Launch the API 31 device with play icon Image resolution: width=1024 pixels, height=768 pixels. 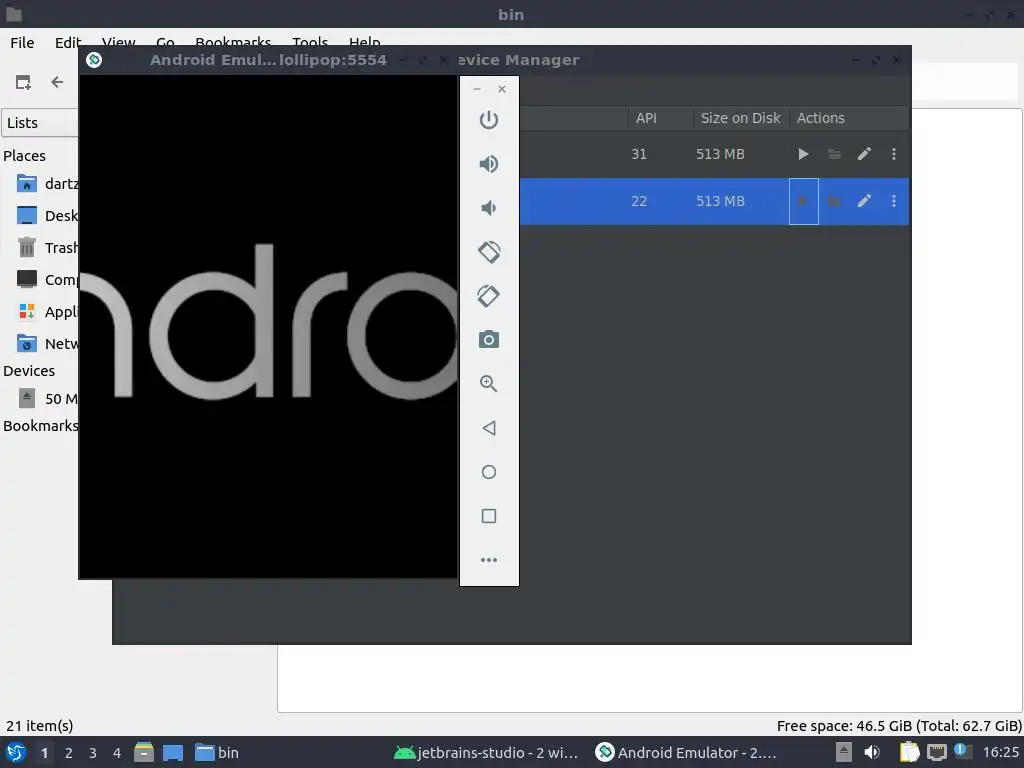(x=803, y=154)
